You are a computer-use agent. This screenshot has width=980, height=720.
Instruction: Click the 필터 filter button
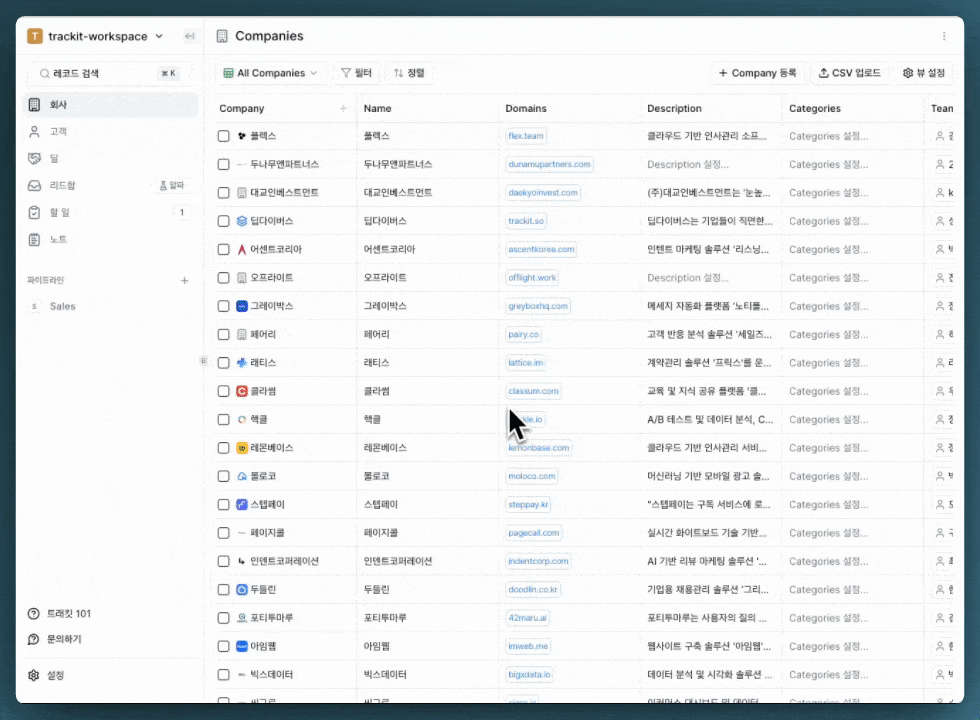click(x=356, y=73)
